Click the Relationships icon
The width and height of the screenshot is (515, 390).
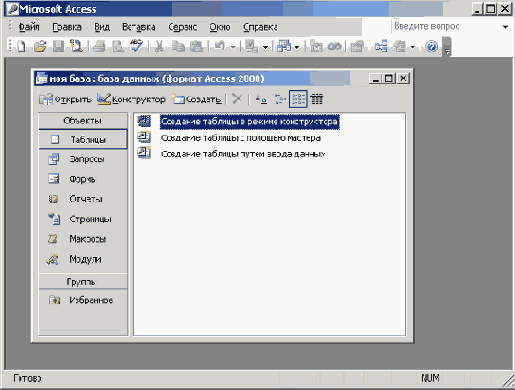tap(381, 46)
